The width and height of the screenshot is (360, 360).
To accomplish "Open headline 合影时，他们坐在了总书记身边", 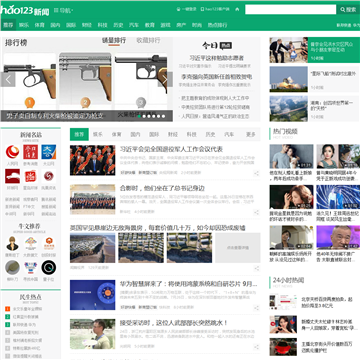I will [162, 188].
